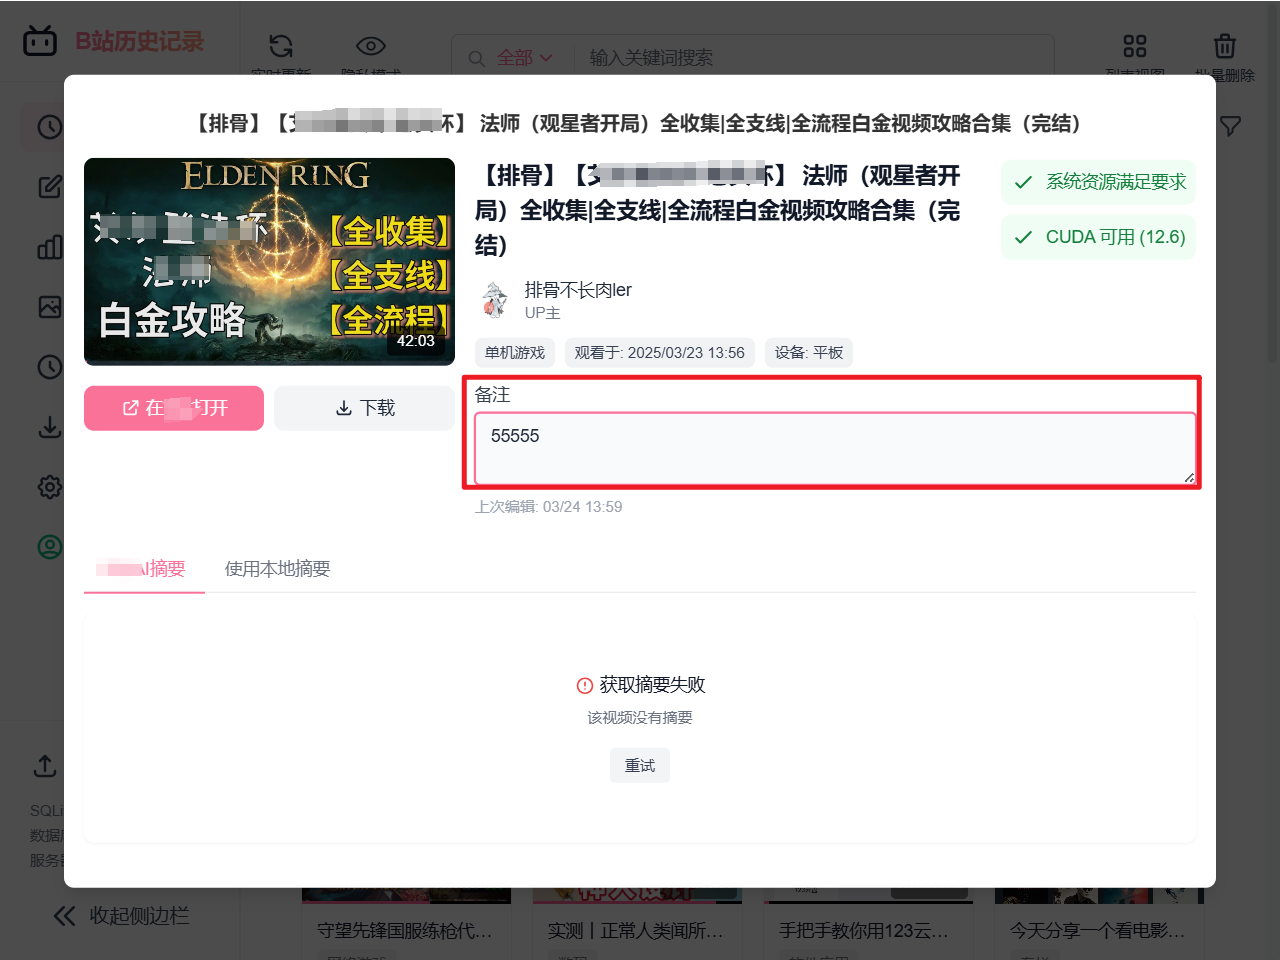This screenshot has width=1280, height=960.
Task: Click the 设备: 平板 tag
Action: (x=809, y=353)
